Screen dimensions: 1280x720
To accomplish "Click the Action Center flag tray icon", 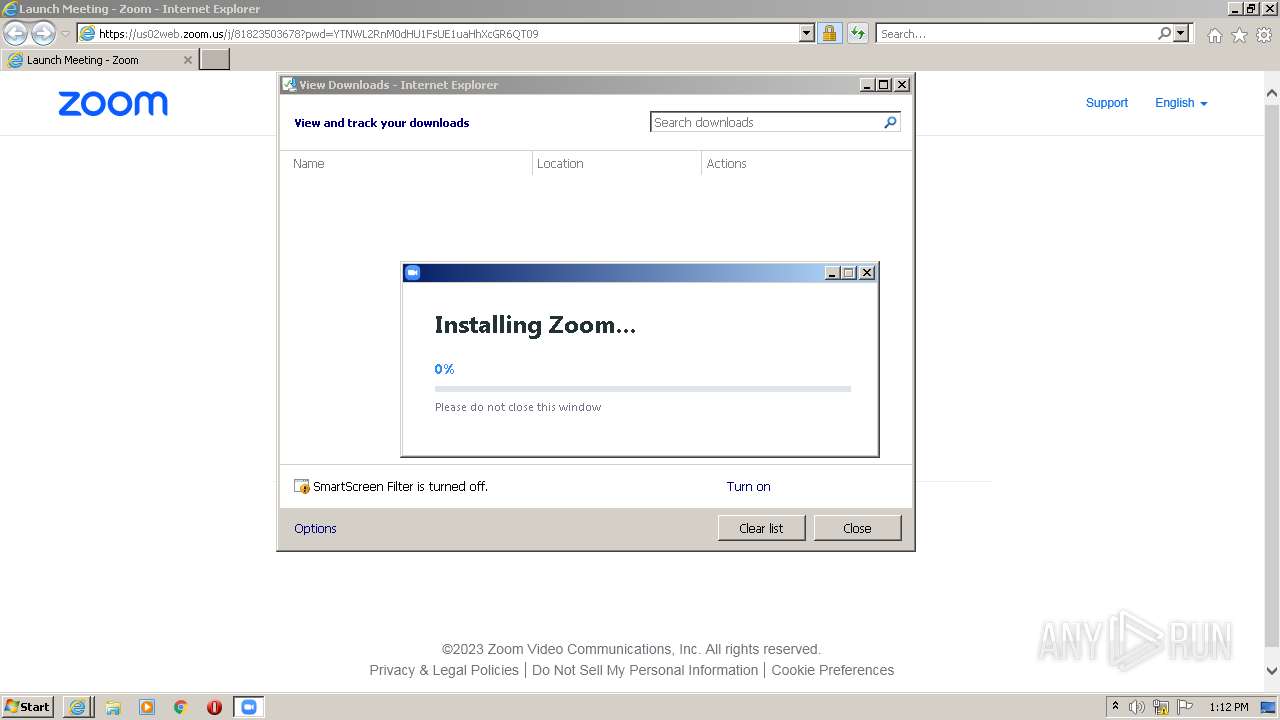I will pos(1185,707).
